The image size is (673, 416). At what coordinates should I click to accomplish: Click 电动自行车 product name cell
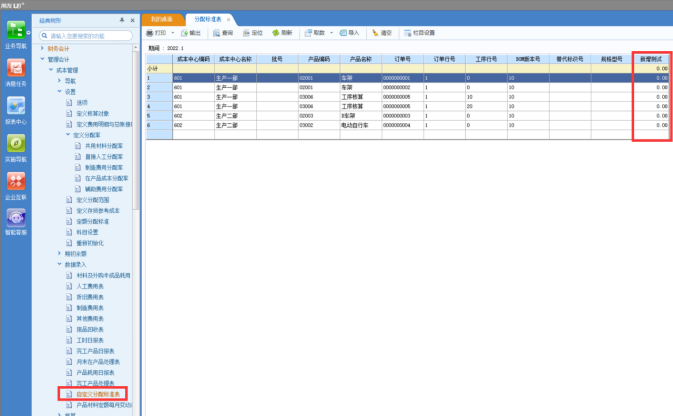361,125
